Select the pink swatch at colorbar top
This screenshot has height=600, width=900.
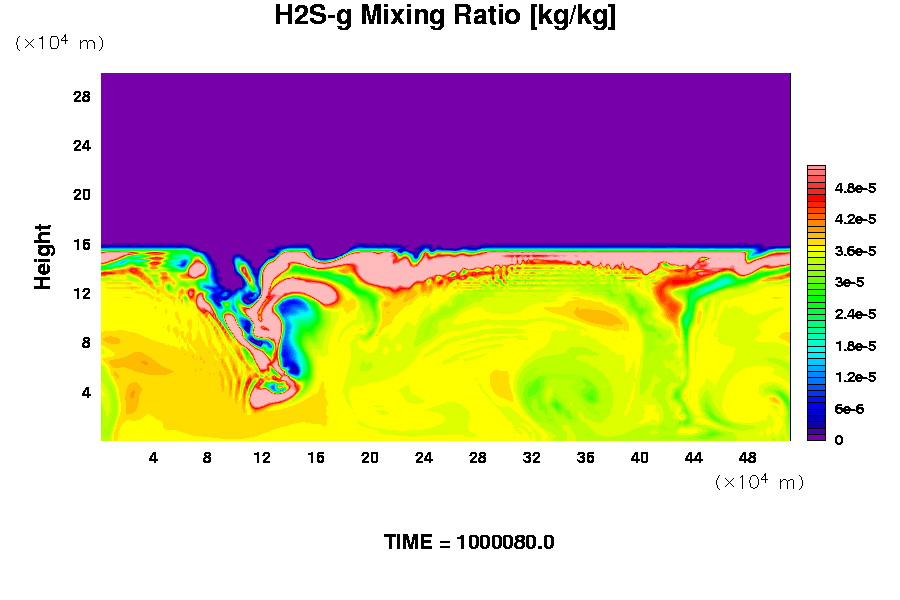point(815,171)
